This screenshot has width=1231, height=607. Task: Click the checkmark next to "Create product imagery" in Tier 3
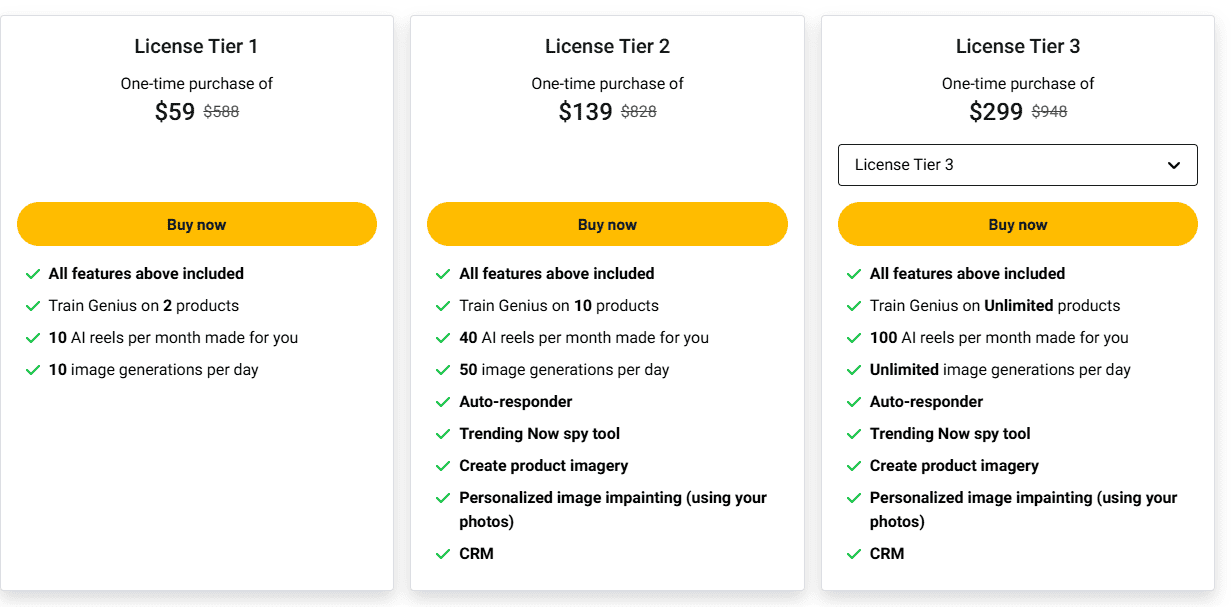[x=854, y=465]
